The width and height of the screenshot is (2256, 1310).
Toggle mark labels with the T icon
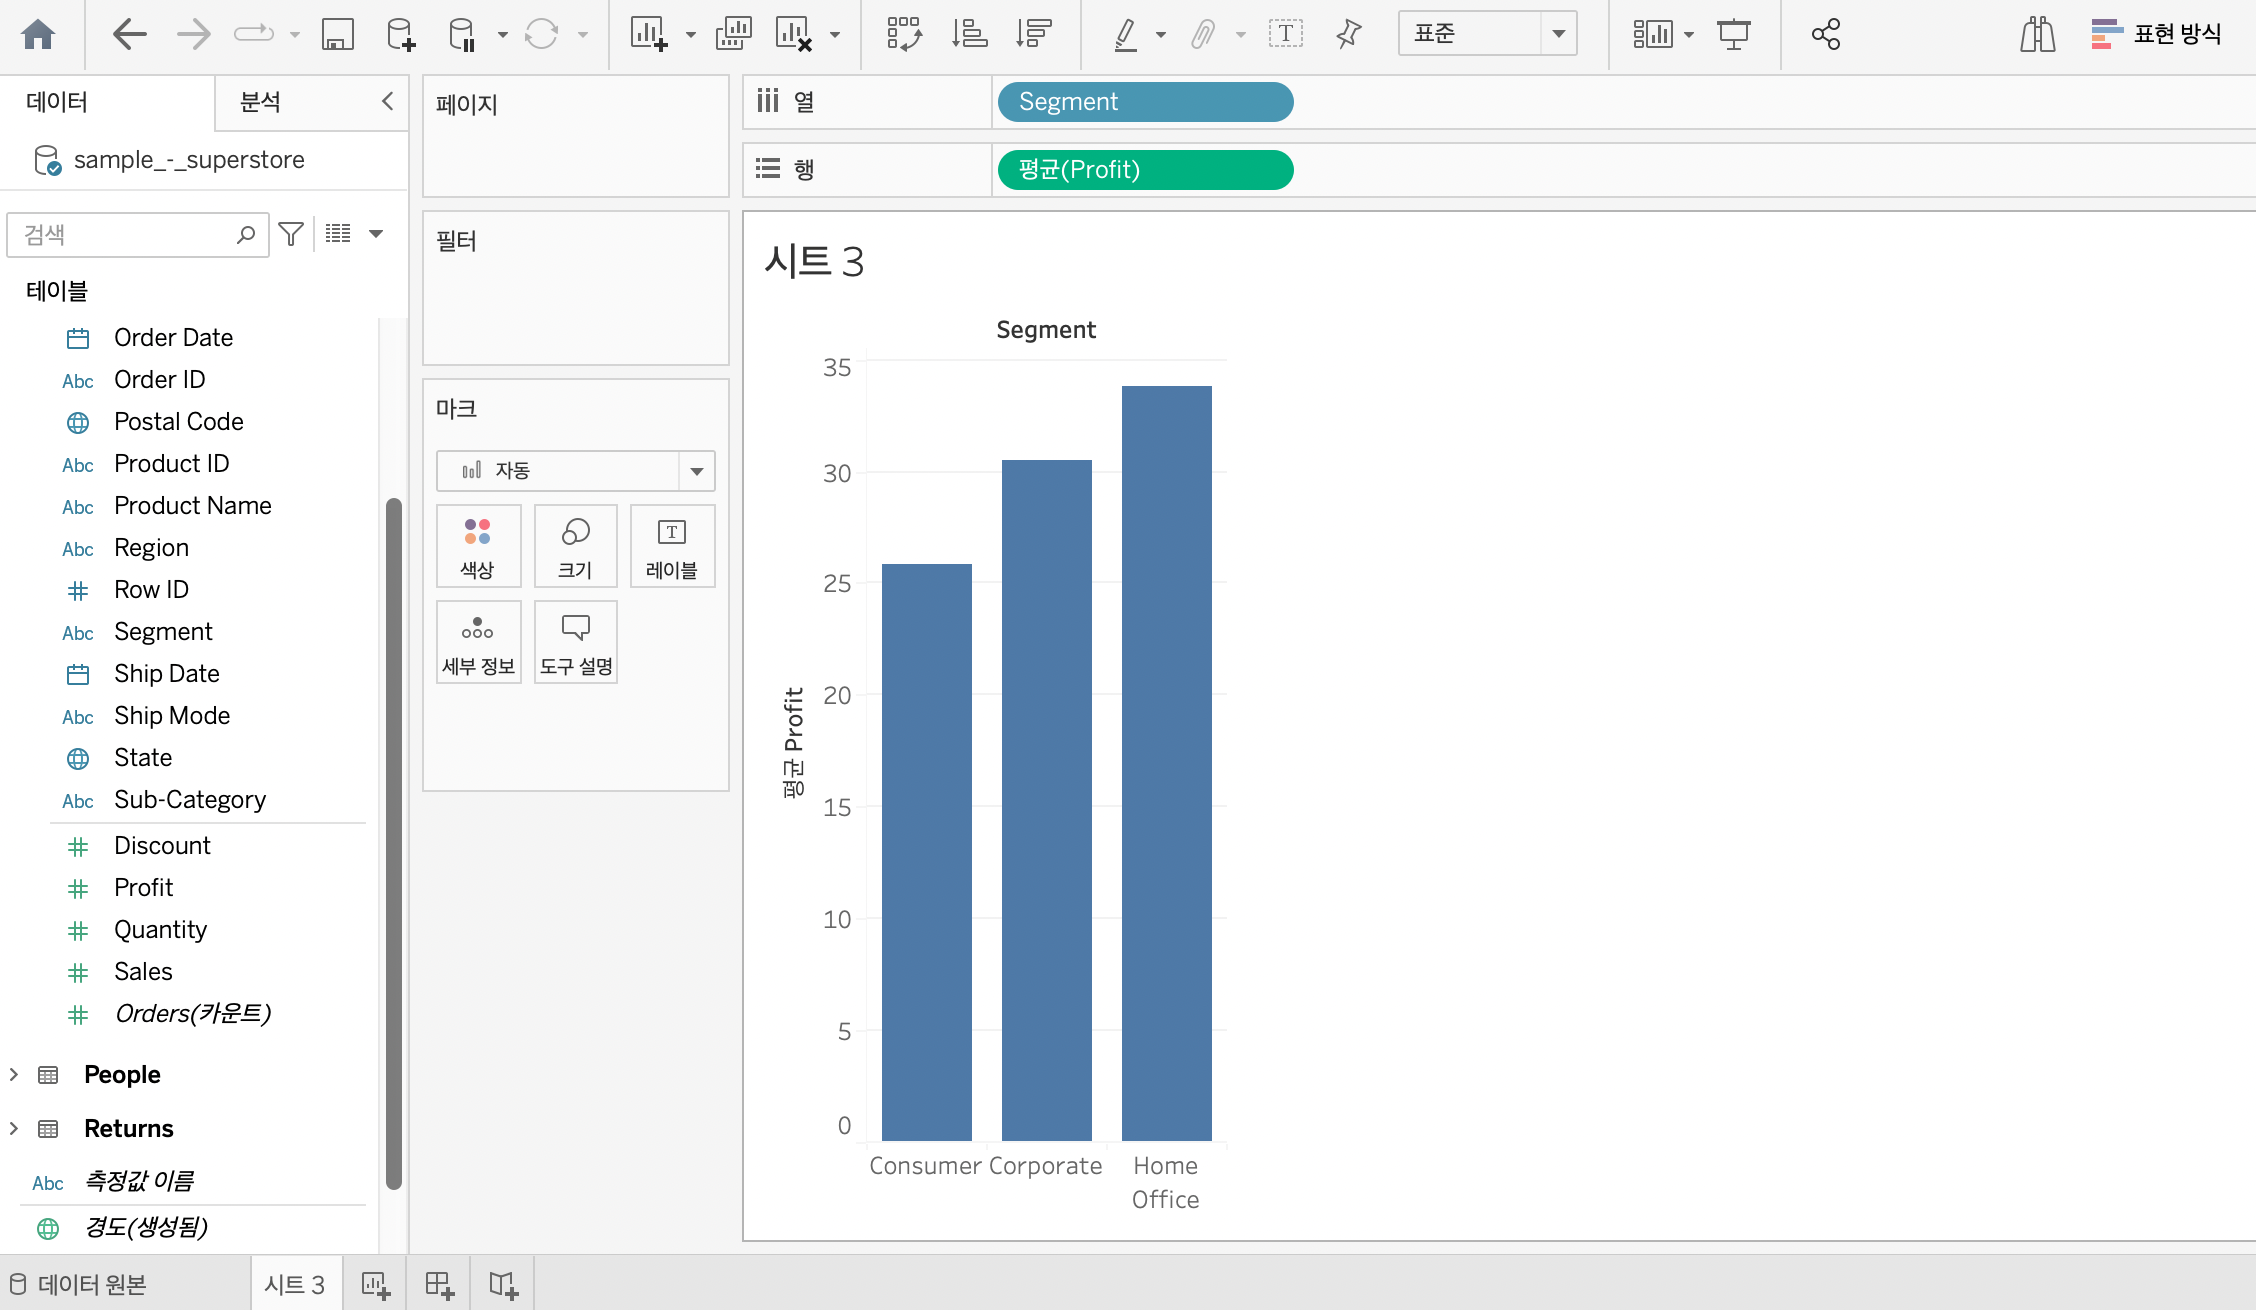pos(1285,35)
